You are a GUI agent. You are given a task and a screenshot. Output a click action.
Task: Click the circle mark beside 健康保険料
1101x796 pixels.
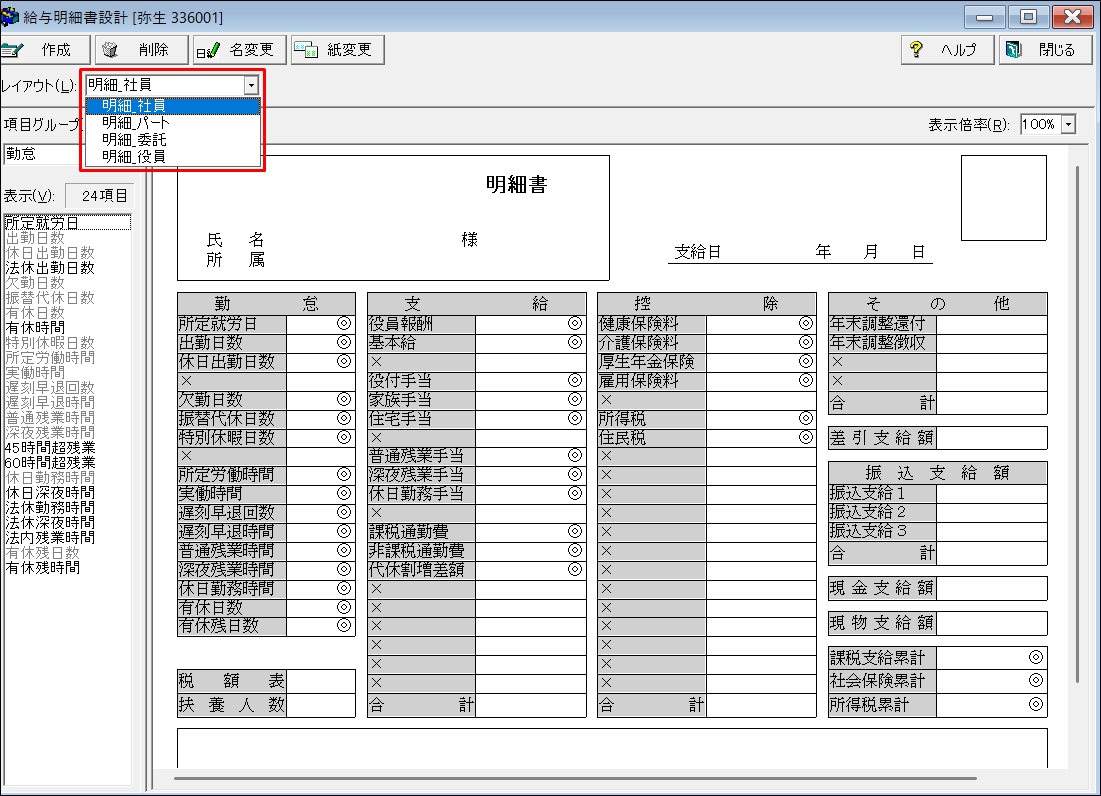(805, 323)
